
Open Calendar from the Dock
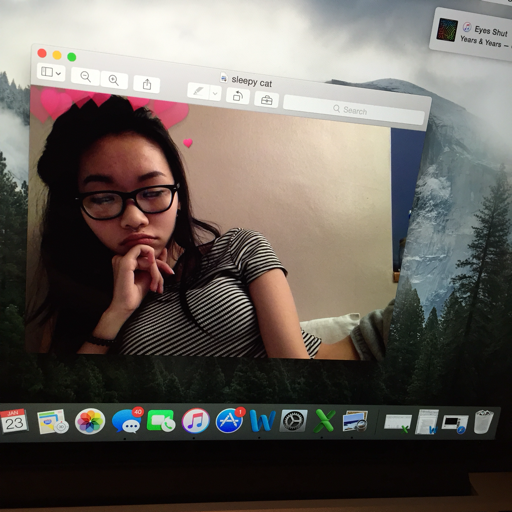pyautogui.click(x=14, y=421)
